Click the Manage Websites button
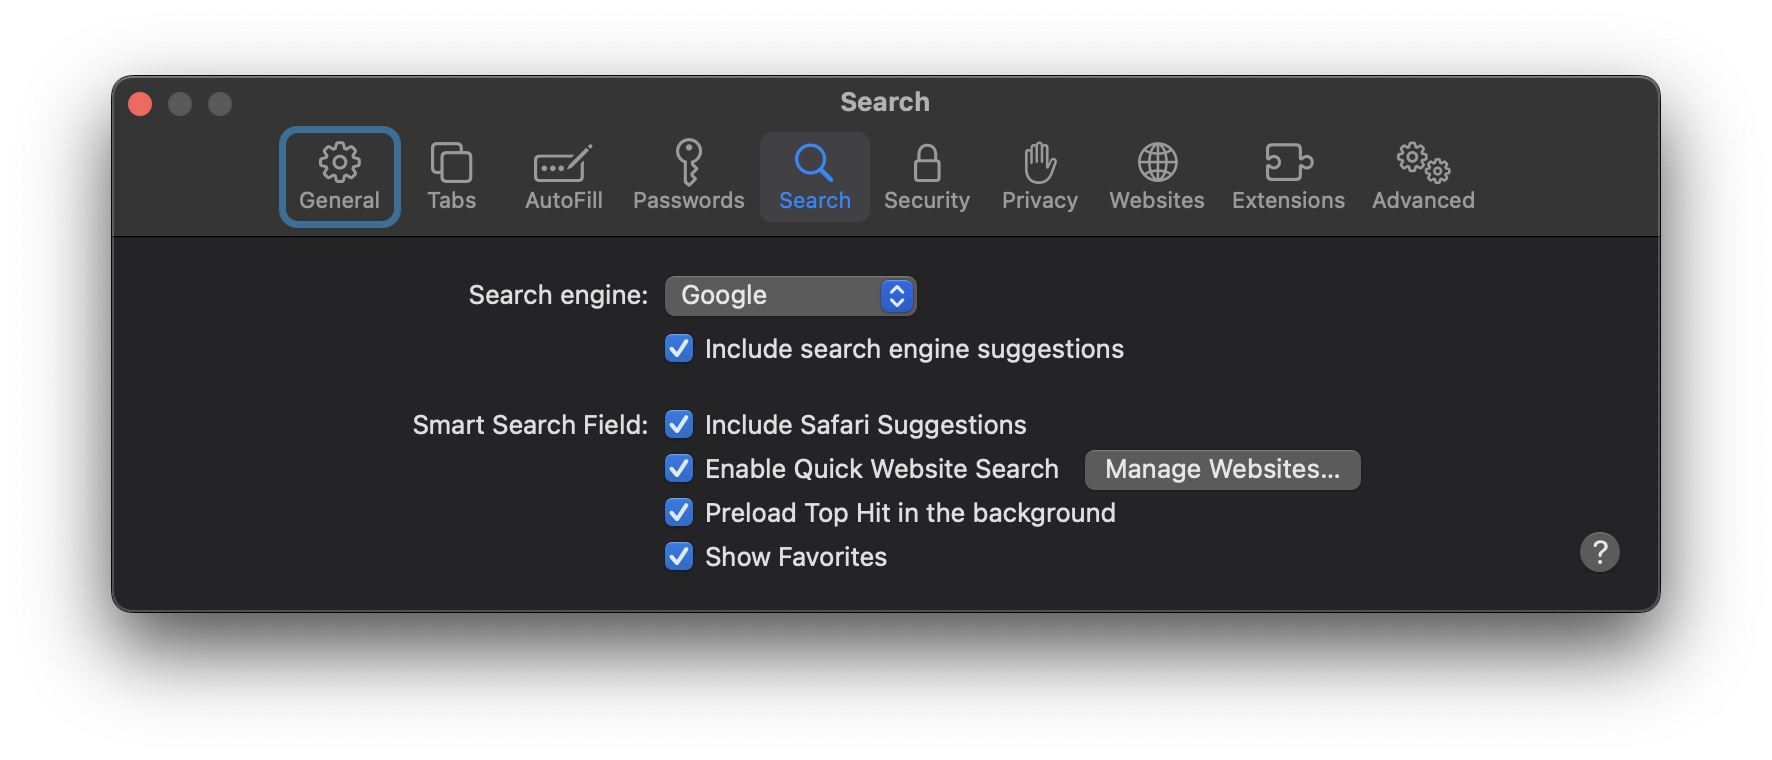The width and height of the screenshot is (1772, 760). click(1222, 469)
